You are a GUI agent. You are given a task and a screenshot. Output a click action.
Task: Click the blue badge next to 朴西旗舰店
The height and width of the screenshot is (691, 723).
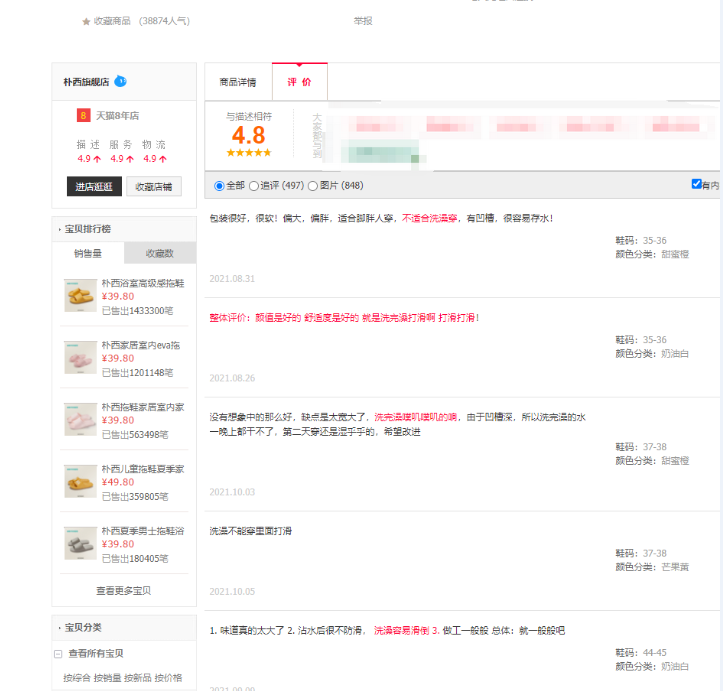tap(120, 82)
